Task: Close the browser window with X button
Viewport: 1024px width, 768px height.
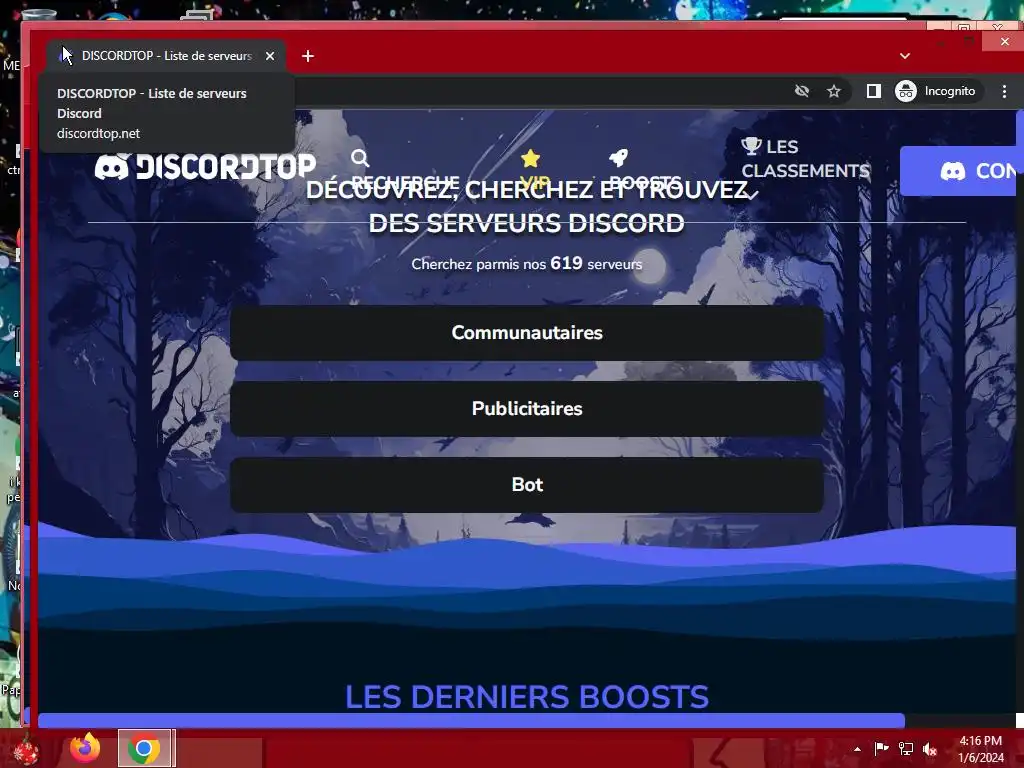Action: coord(1004,41)
